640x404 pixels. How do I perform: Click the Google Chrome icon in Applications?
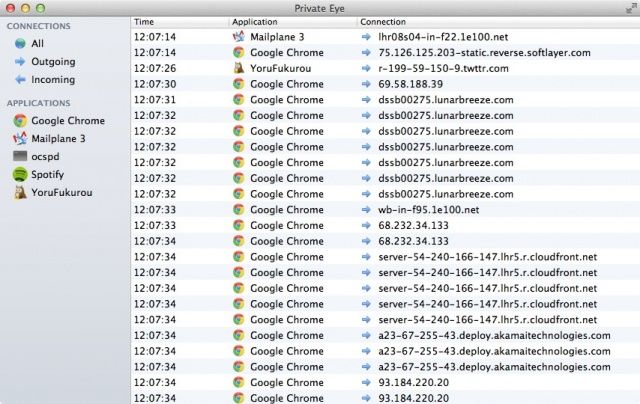(x=19, y=121)
